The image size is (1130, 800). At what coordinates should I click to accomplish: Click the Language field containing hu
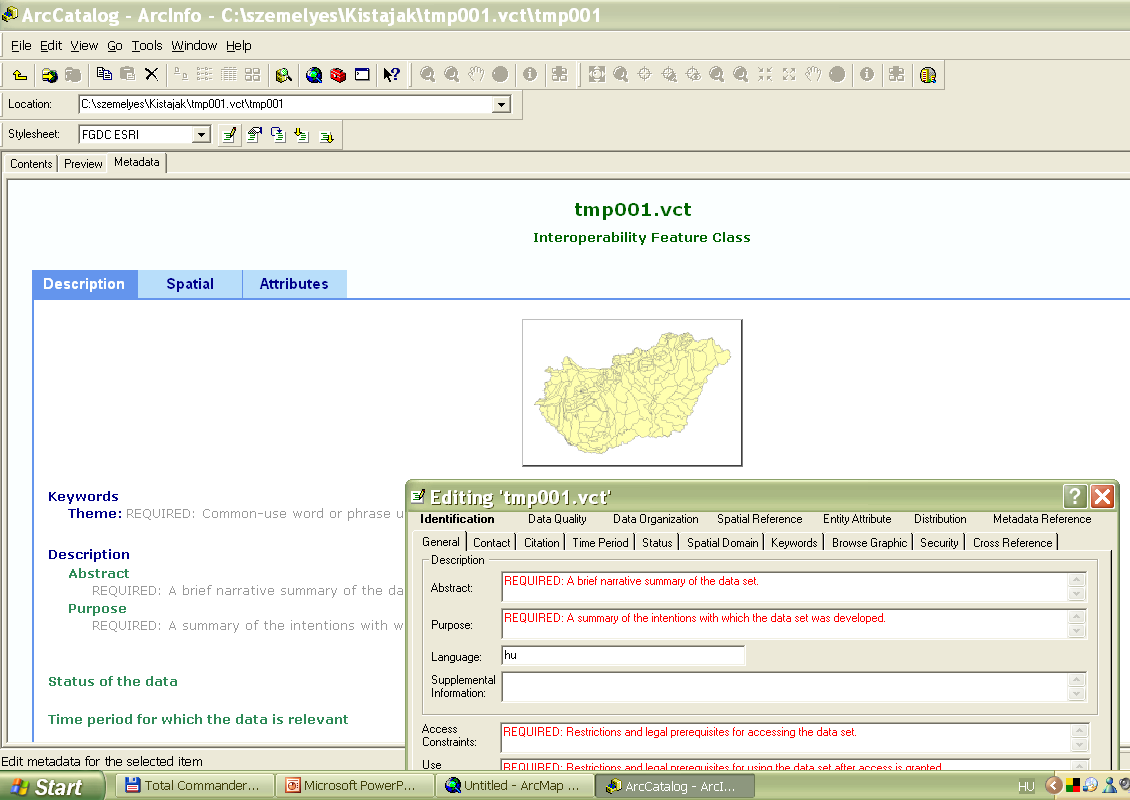623,655
